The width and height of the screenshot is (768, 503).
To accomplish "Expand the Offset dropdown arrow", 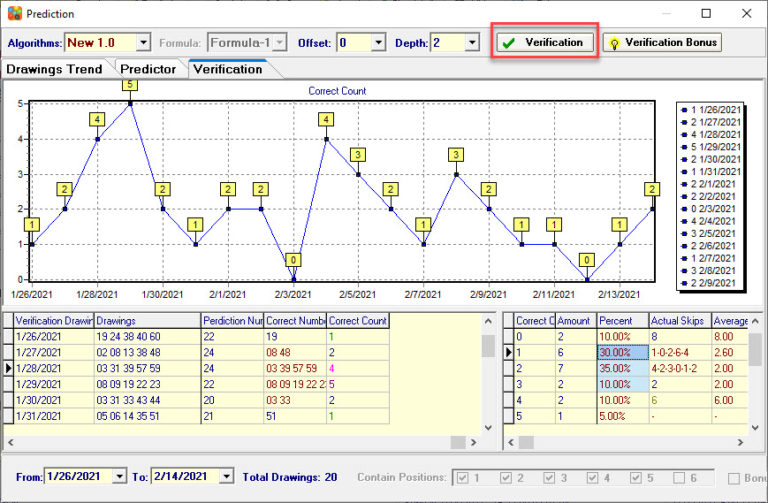I will tap(378, 43).
